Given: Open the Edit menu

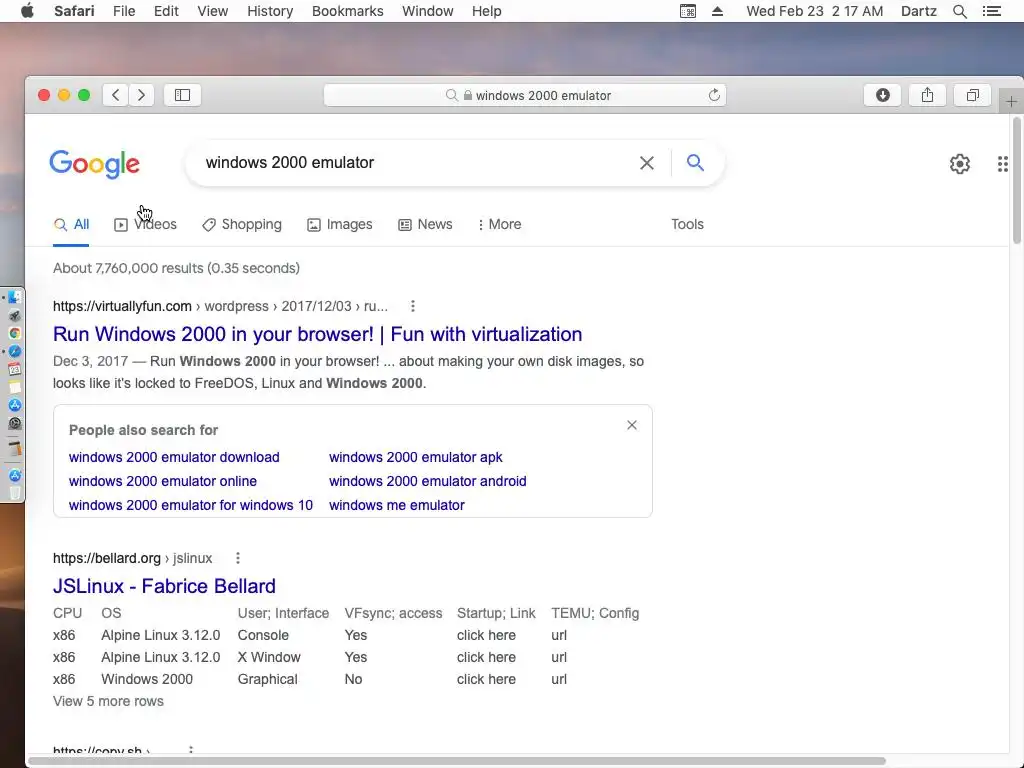Looking at the screenshot, I should click(166, 11).
